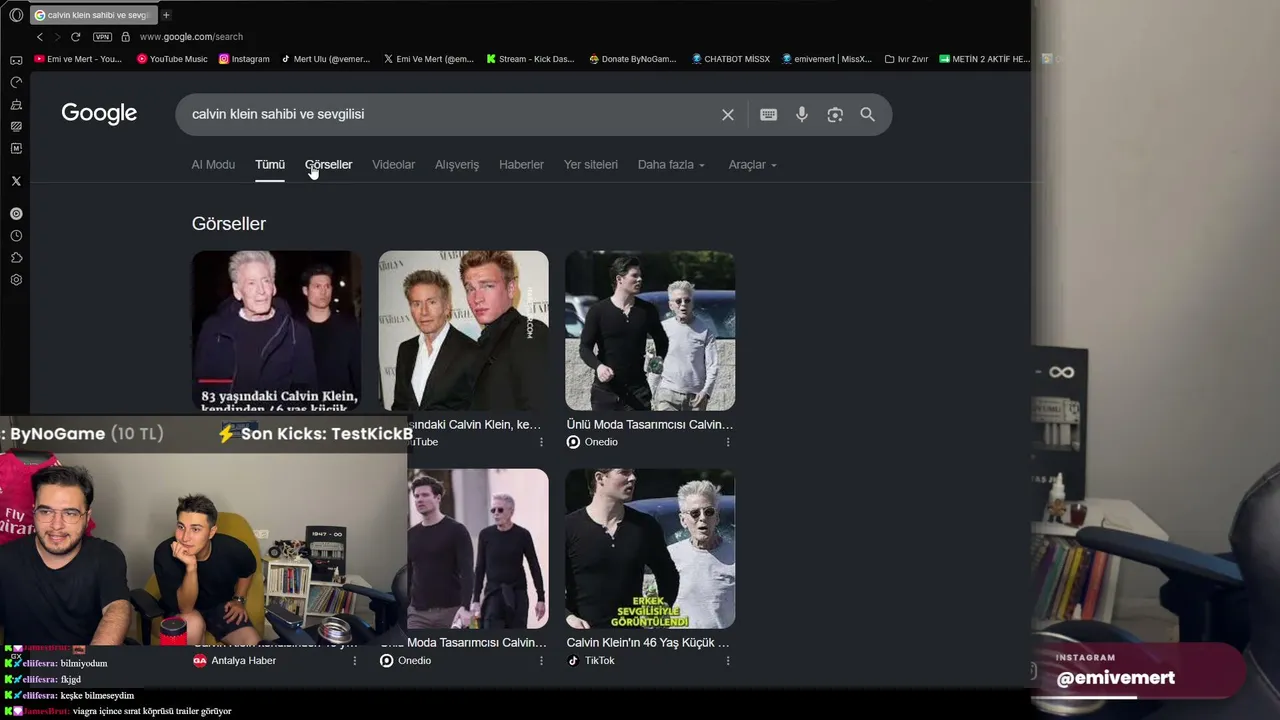
Task: Switch to Haberler tab
Action: click(521, 165)
